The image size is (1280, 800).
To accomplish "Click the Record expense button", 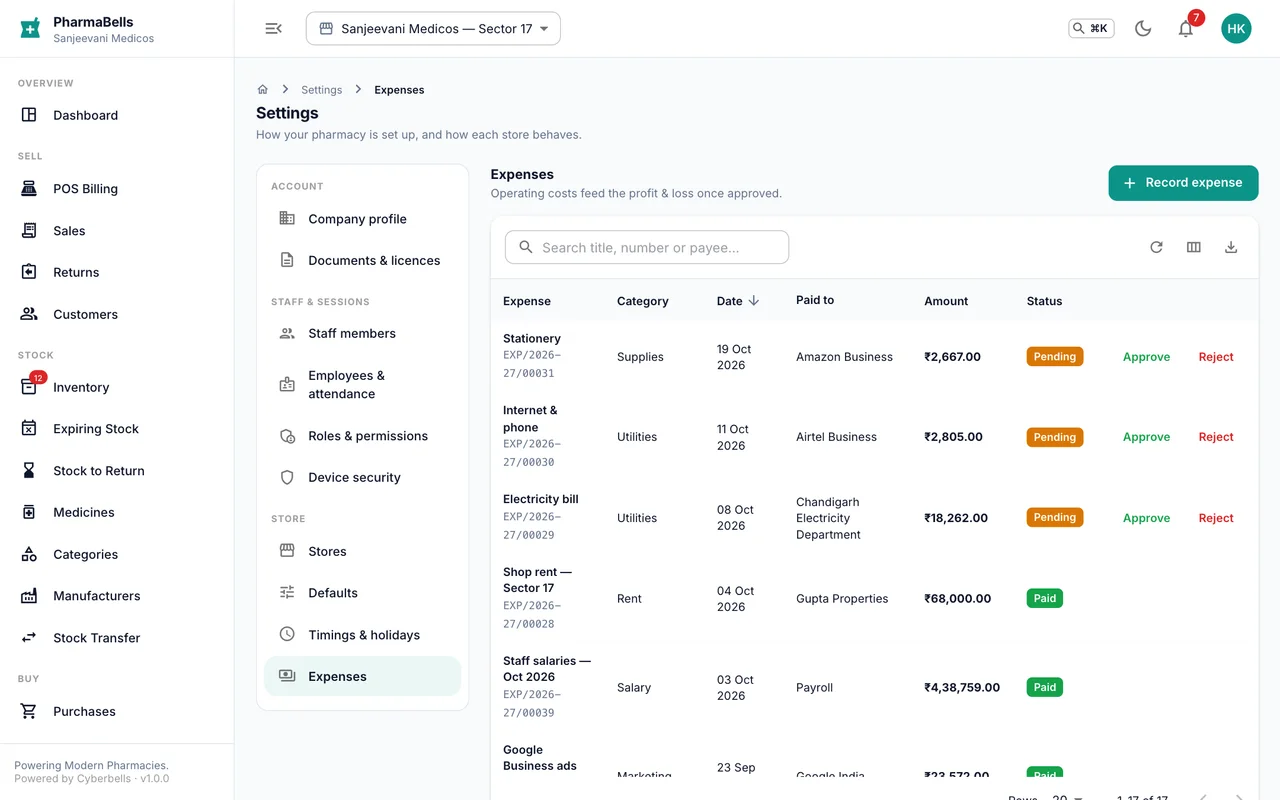I will tap(1183, 183).
